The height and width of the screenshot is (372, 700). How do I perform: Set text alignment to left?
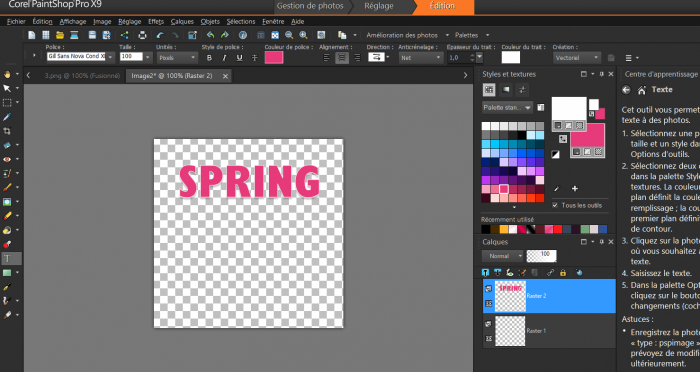tap(327, 58)
